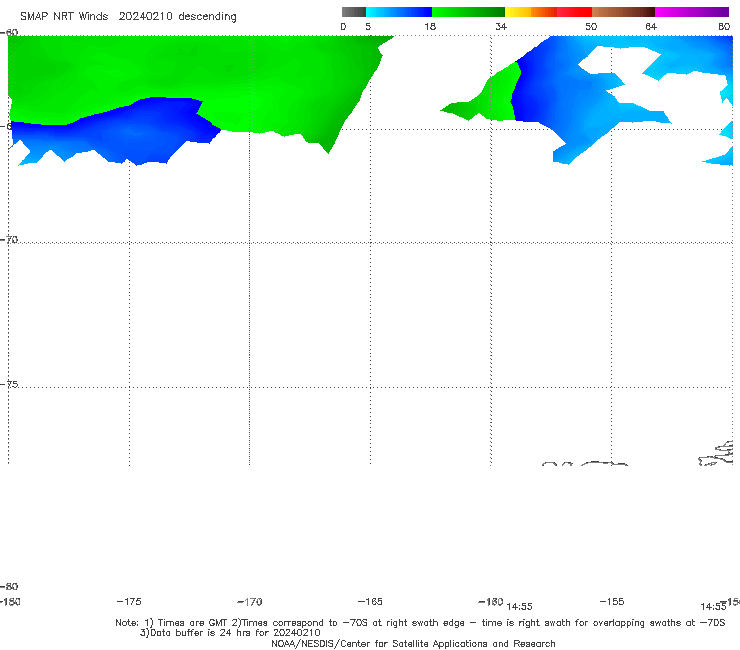Click the '5' color scale label
This screenshot has height=650, width=740.
(x=368, y=26)
